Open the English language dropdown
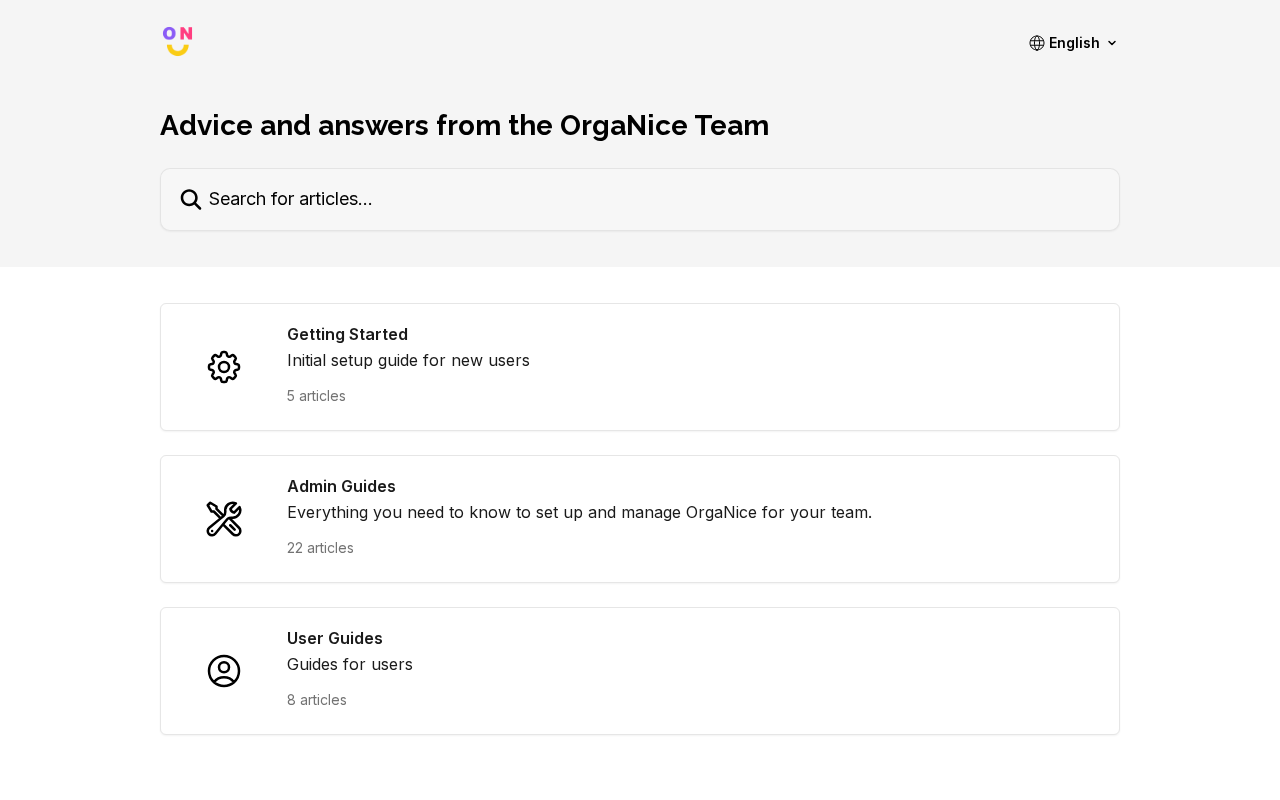 click(x=1074, y=43)
